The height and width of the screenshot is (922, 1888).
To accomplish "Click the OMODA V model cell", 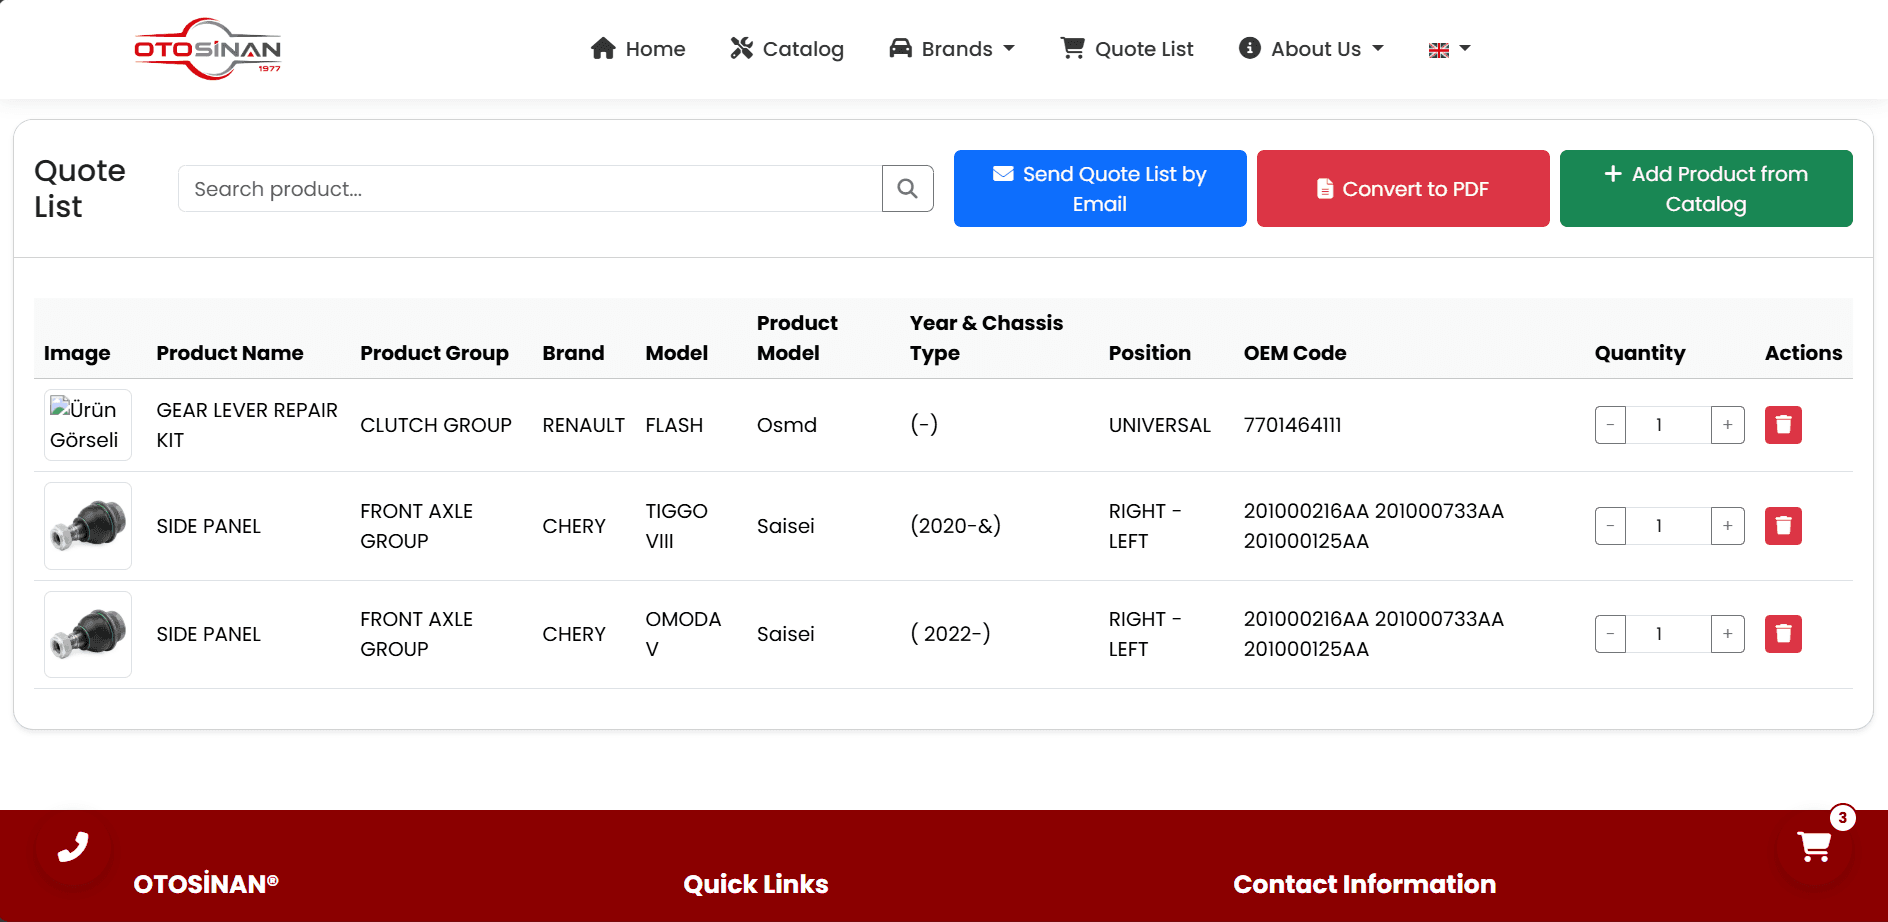I will click(683, 634).
